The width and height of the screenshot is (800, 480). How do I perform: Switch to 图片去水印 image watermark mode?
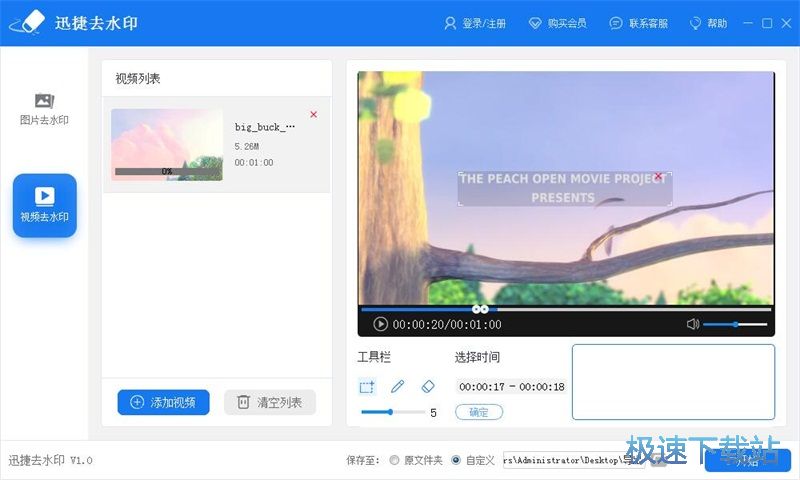(x=44, y=109)
